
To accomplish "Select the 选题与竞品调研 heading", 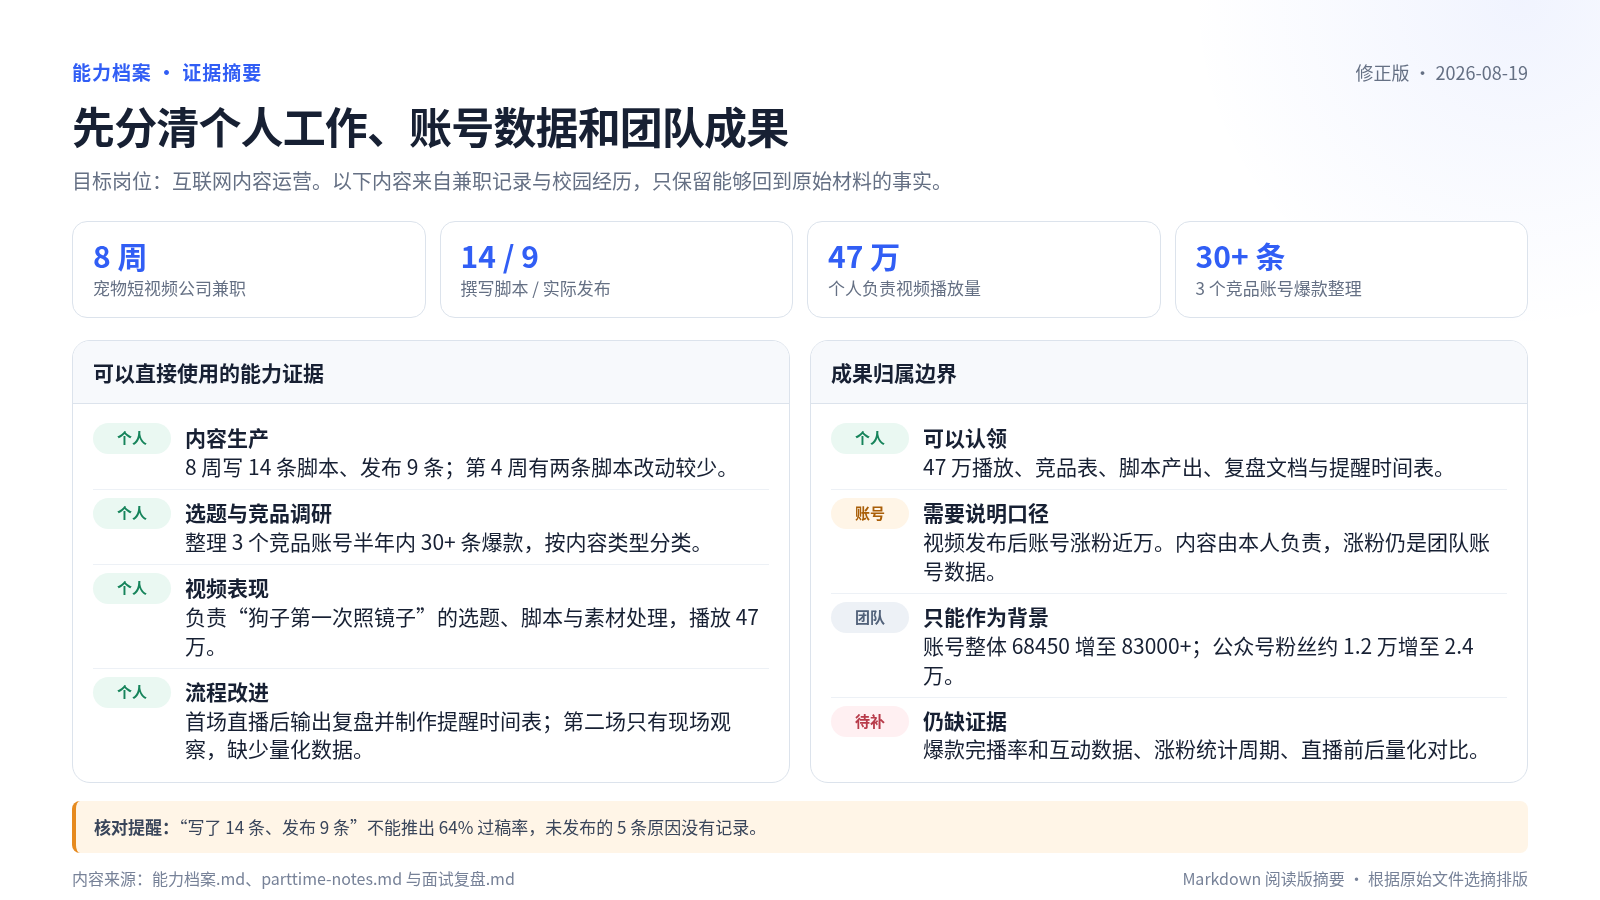I will pos(258,514).
